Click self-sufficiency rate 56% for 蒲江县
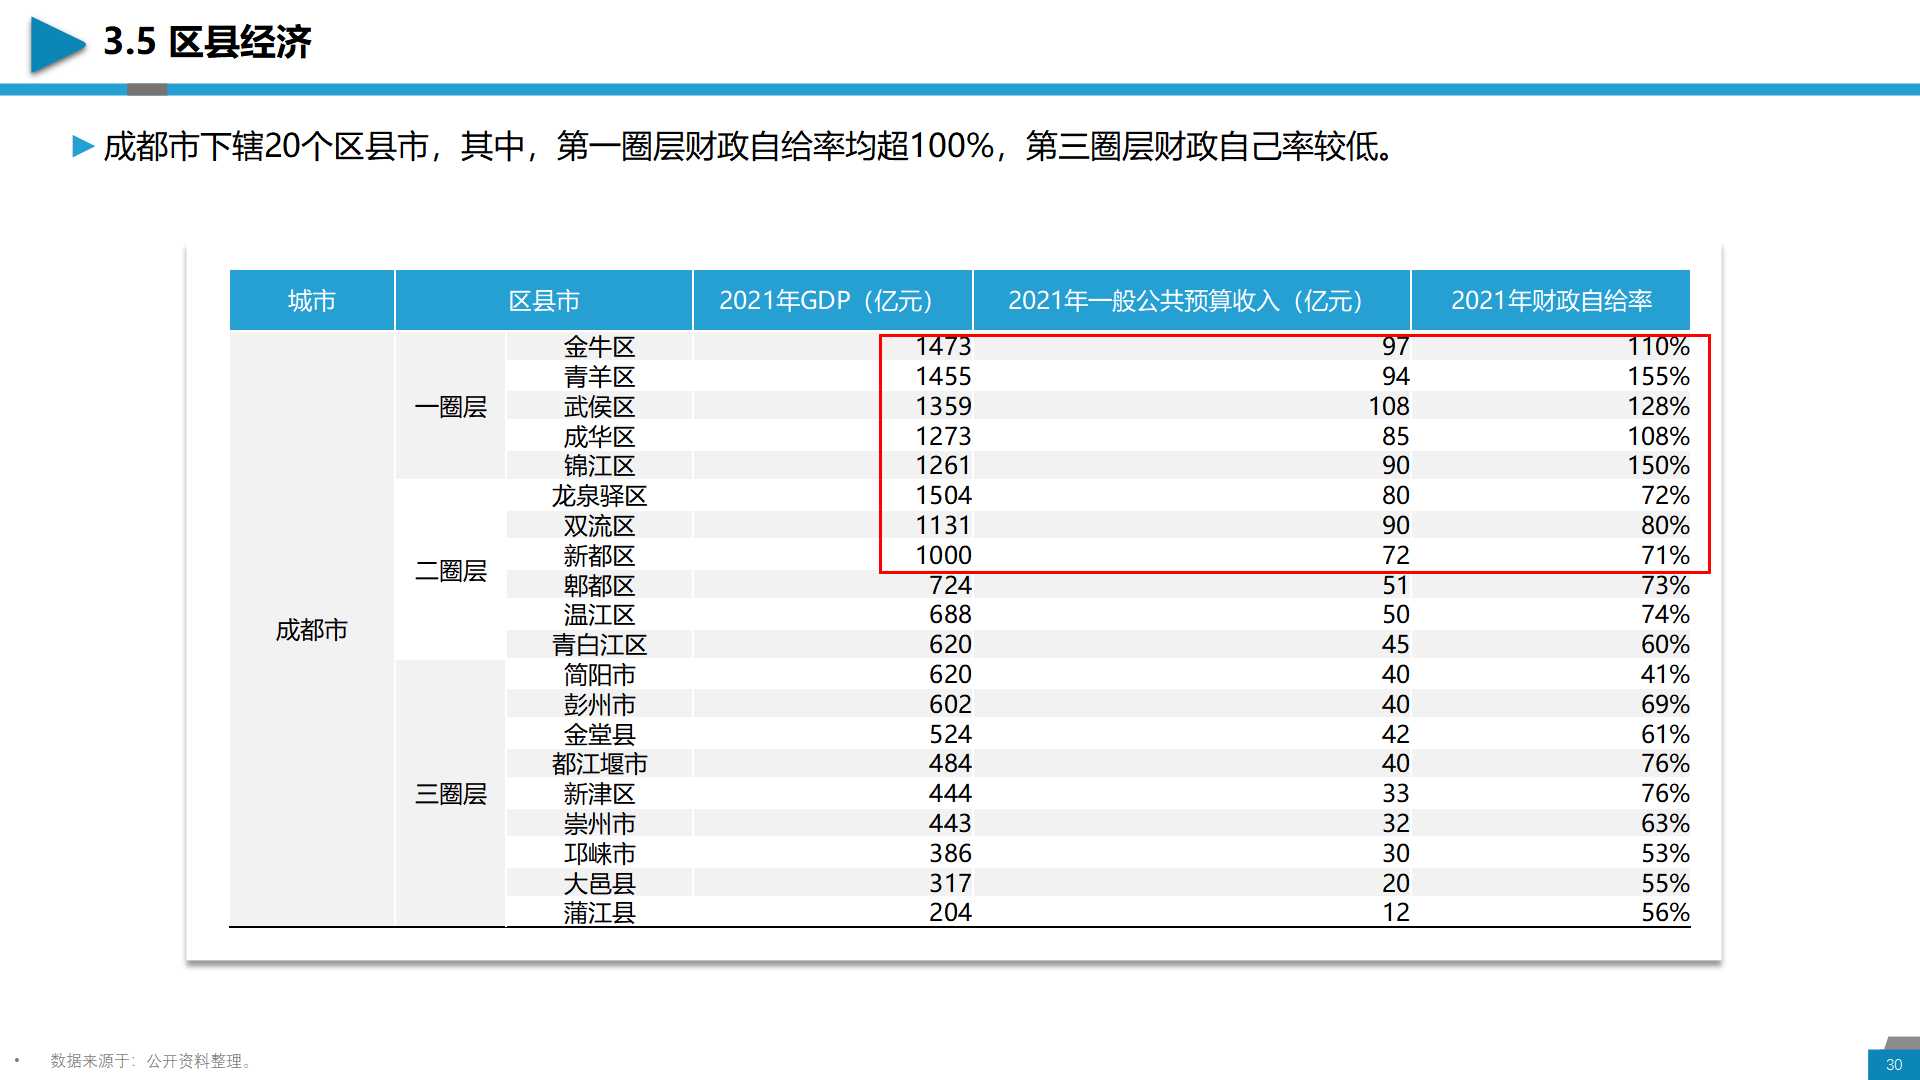 point(1665,913)
